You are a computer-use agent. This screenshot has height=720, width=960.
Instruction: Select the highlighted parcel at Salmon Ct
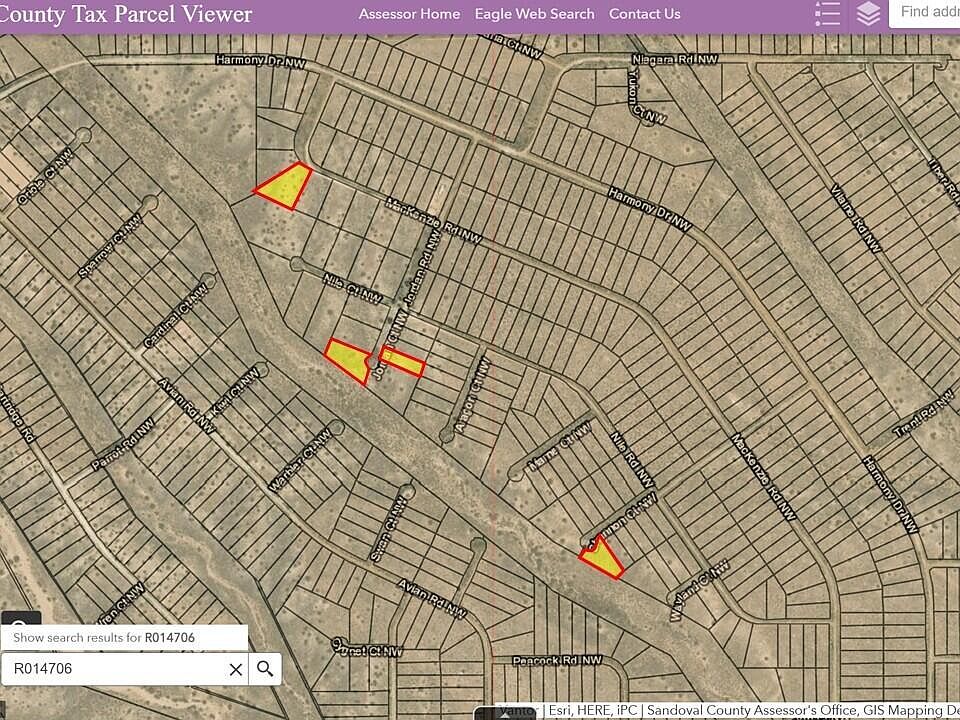602,557
